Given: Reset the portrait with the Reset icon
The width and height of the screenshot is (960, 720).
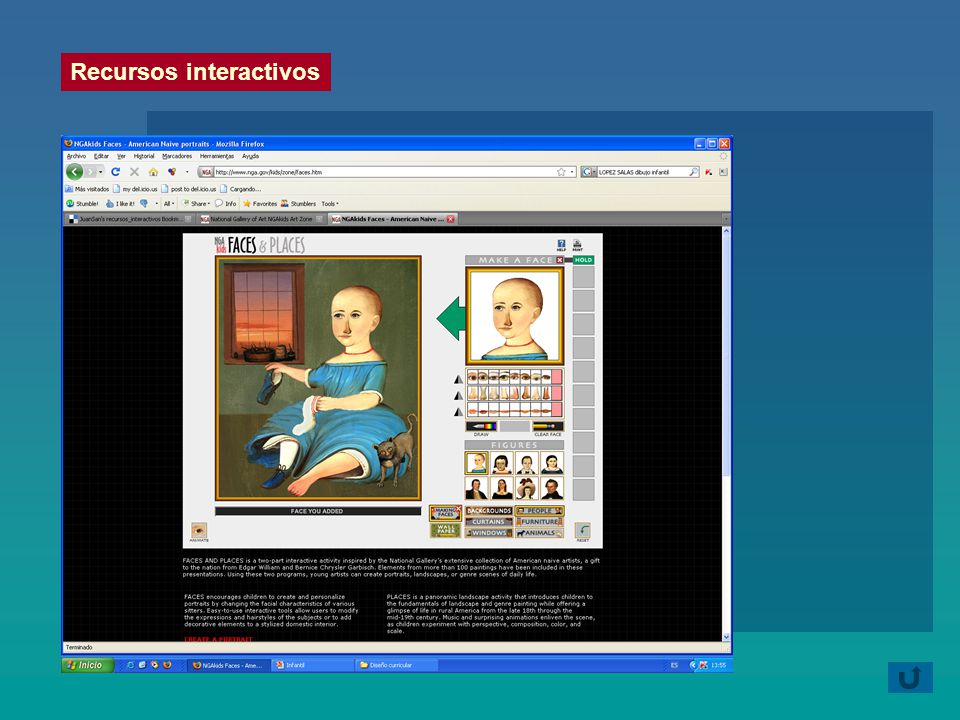Looking at the screenshot, I should coord(582,530).
